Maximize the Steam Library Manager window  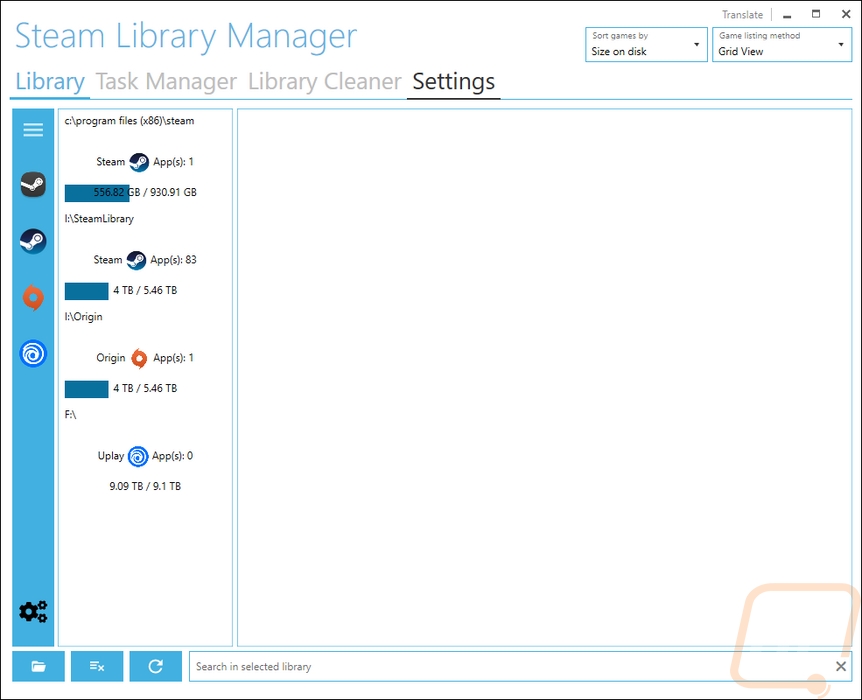[816, 14]
